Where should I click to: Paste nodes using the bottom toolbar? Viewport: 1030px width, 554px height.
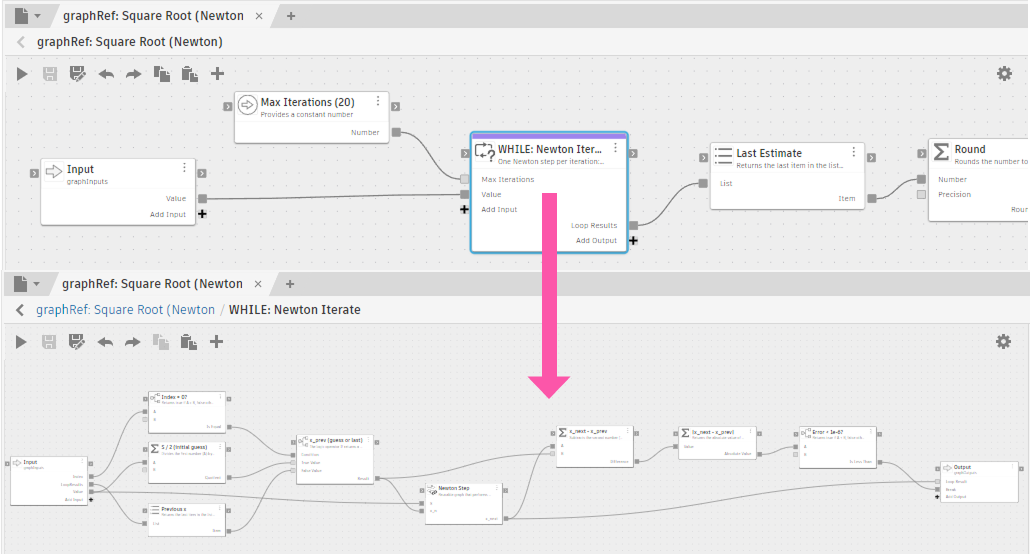(x=188, y=342)
